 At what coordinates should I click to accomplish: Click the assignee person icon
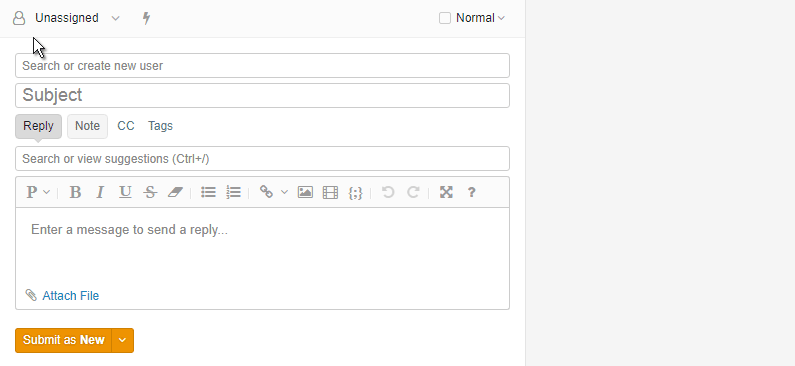point(19,18)
